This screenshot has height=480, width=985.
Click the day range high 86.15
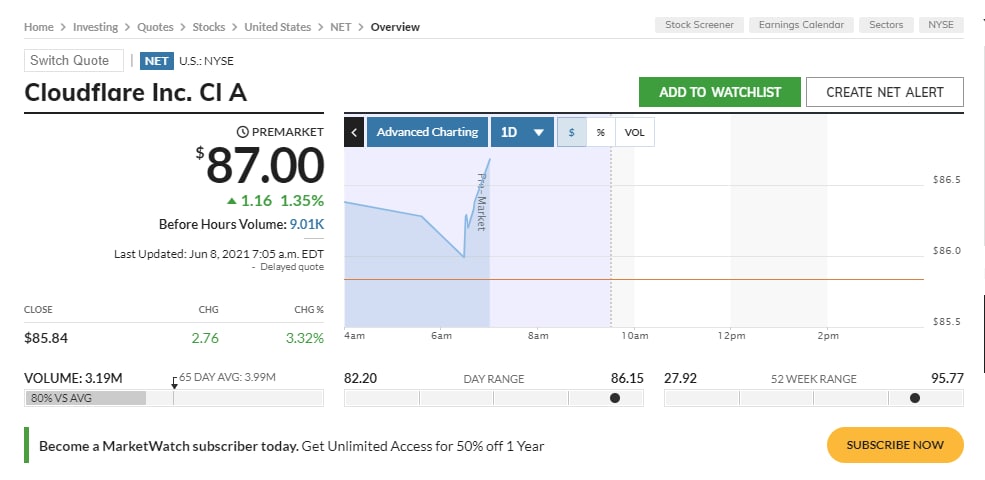click(627, 378)
